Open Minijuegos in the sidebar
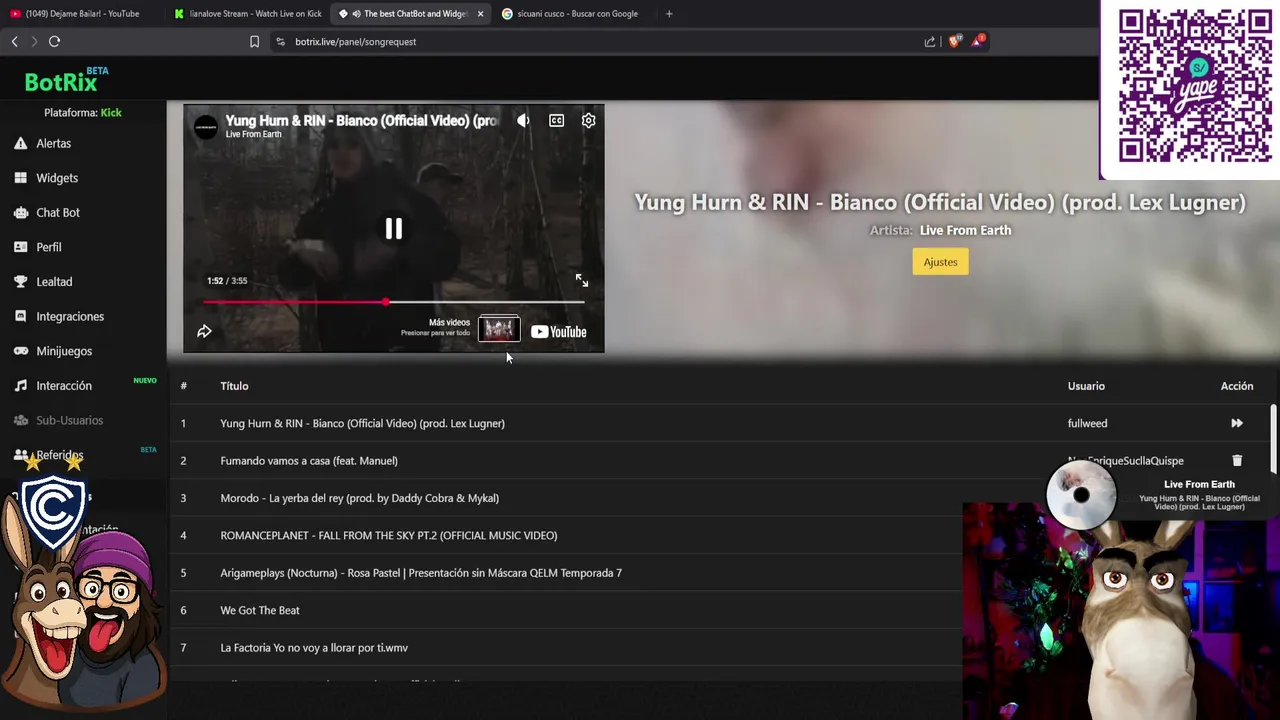The width and height of the screenshot is (1280, 720). tap(64, 351)
